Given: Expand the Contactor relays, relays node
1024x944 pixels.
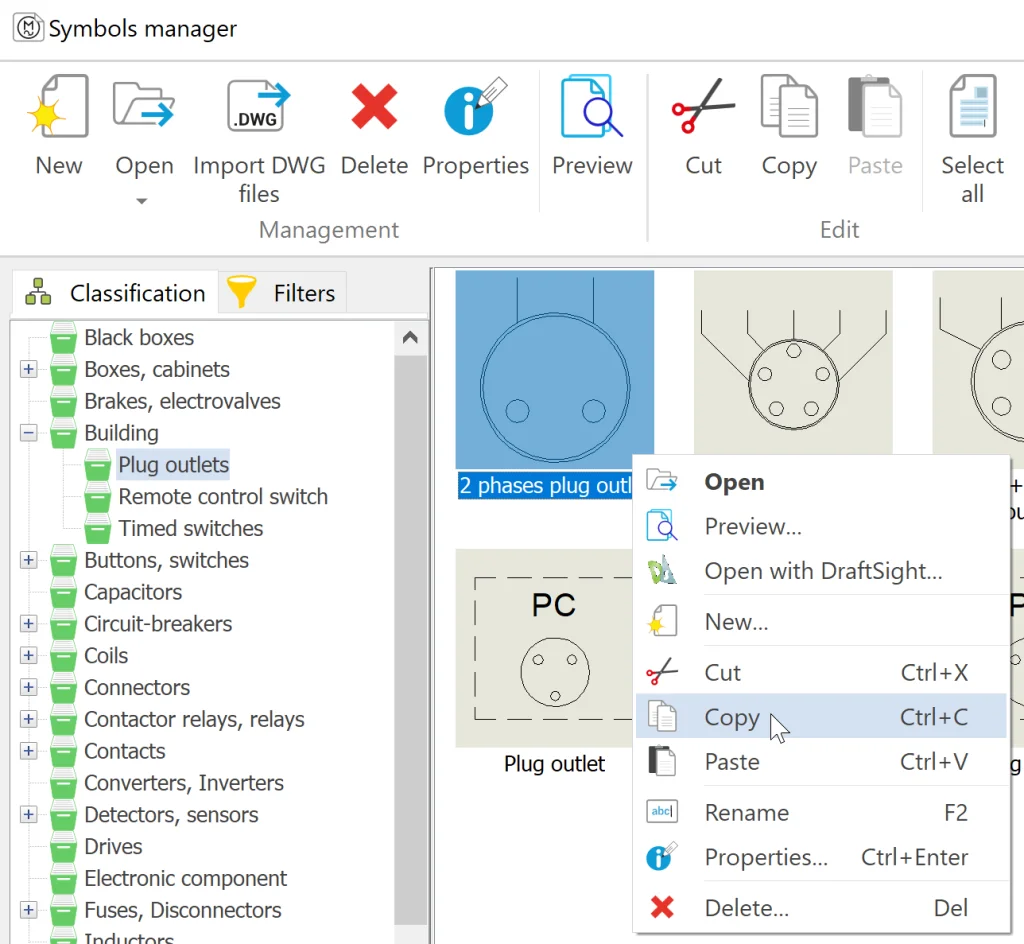Looking at the screenshot, I should 28,719.
